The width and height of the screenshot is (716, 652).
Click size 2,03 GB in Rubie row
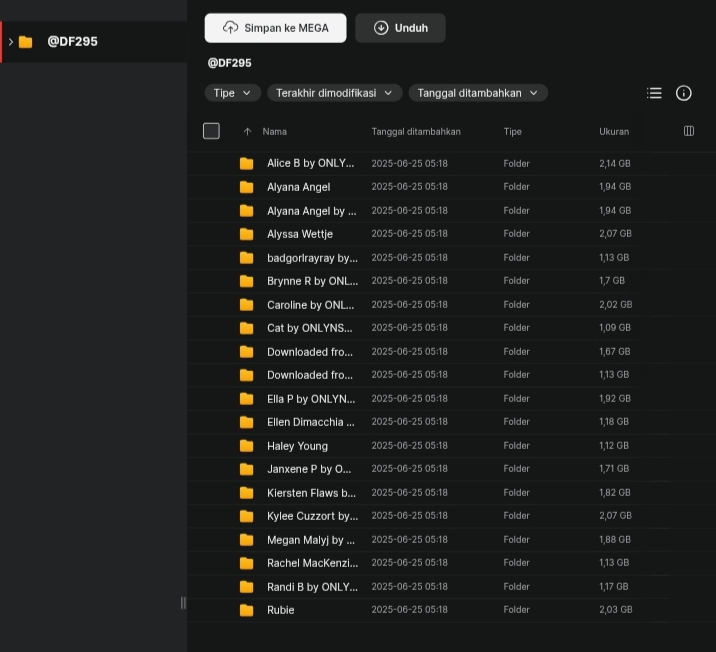click(616, 610)
